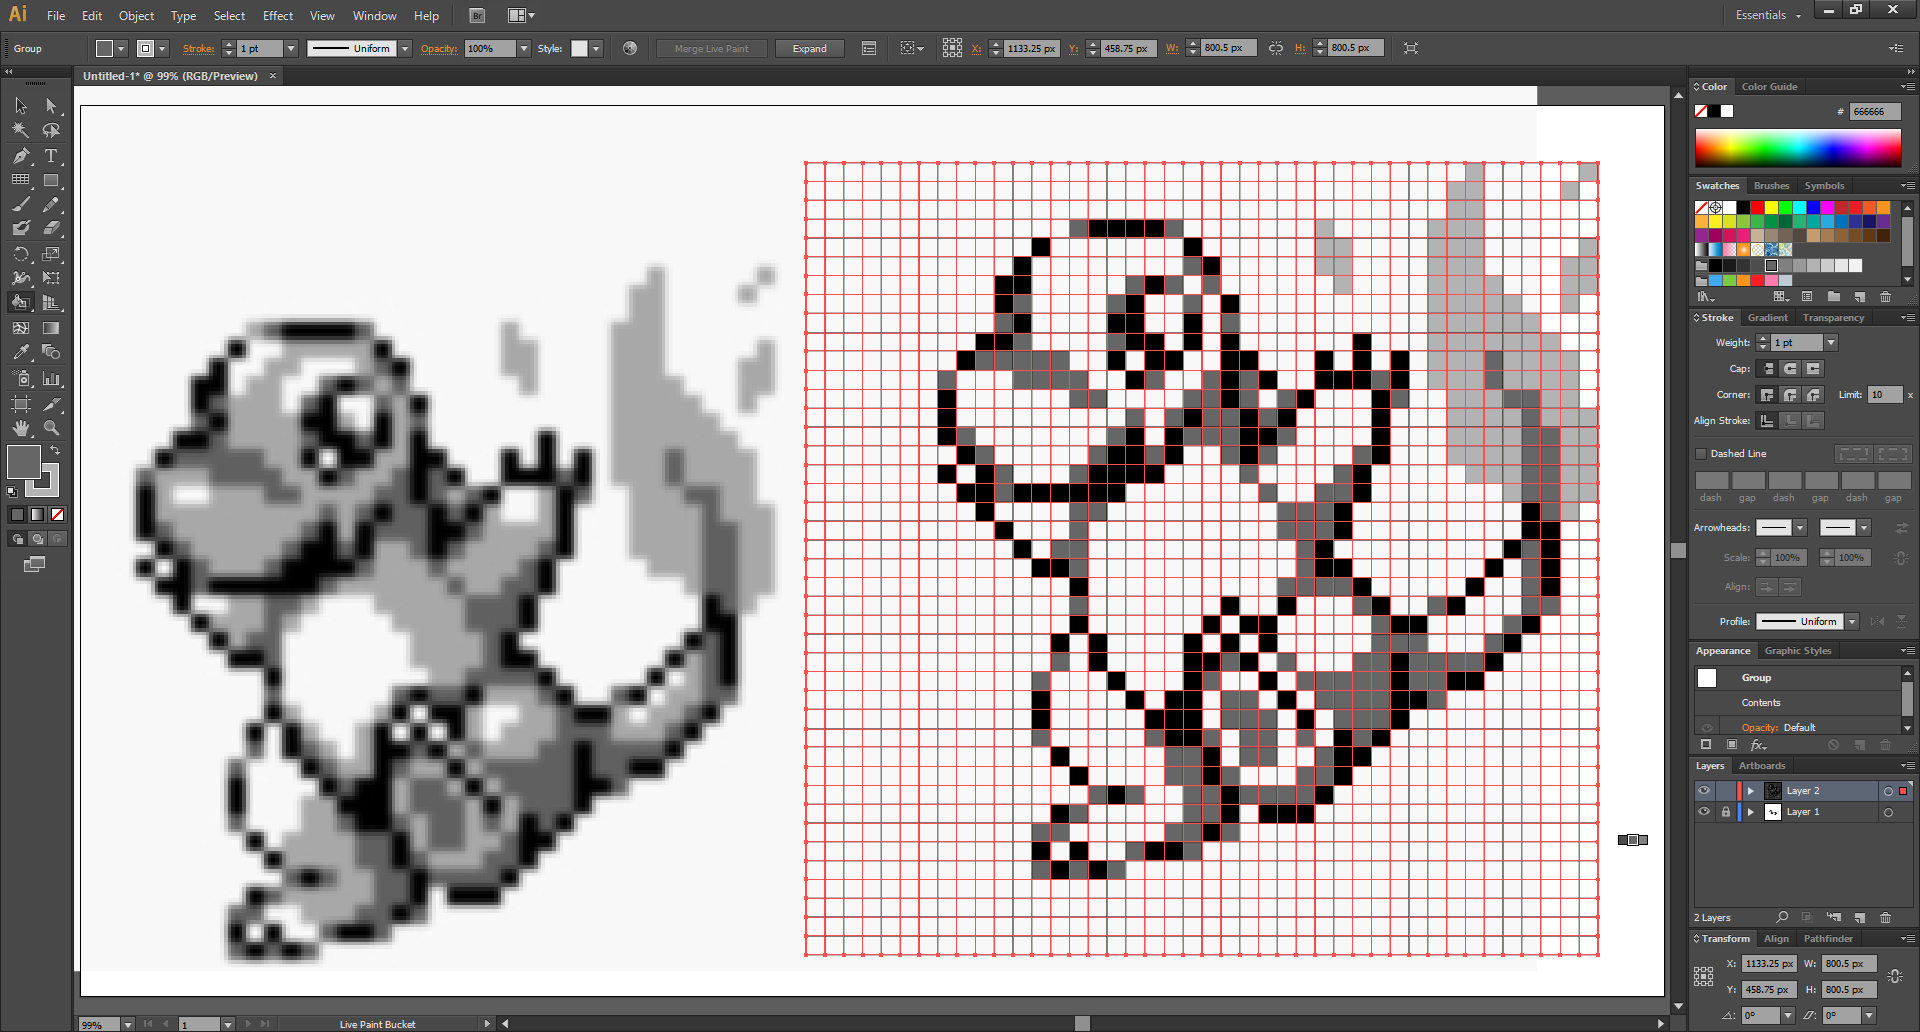The height and width of the screenshot is (1032, 1920).
Task: Open the zoom level 99% dropdown
Action: 127,1024
